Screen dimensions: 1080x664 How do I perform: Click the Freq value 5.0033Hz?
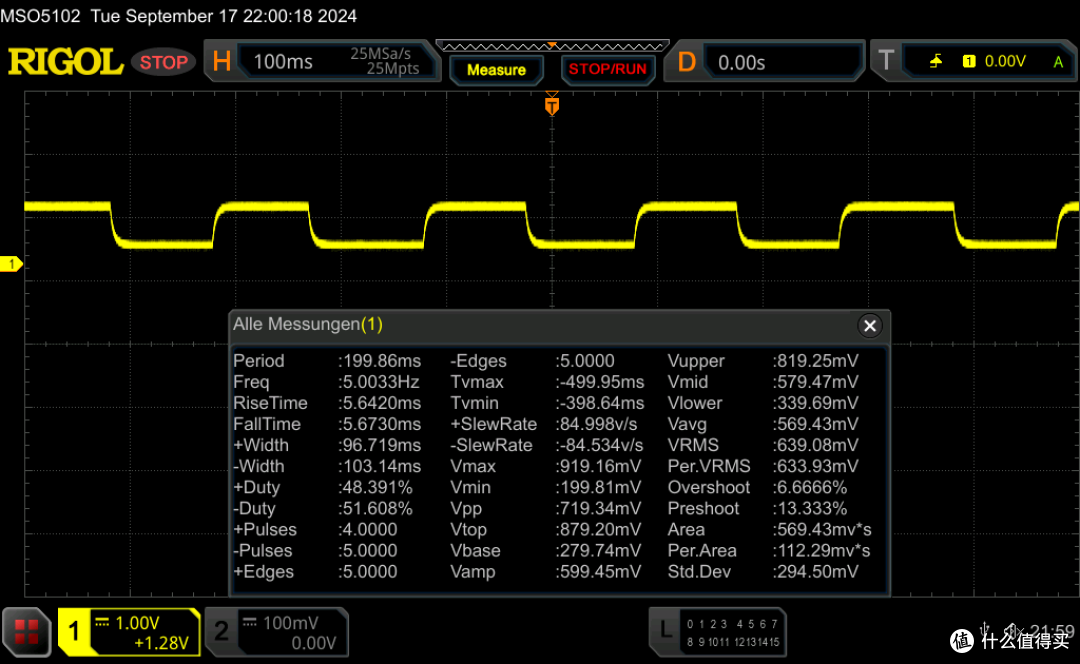379,382
